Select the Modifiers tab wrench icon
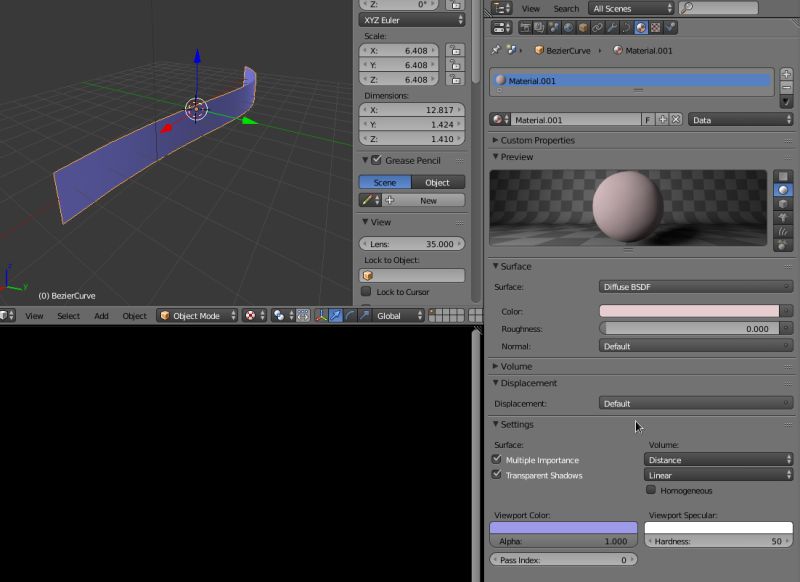 click(x=612, y=30)
